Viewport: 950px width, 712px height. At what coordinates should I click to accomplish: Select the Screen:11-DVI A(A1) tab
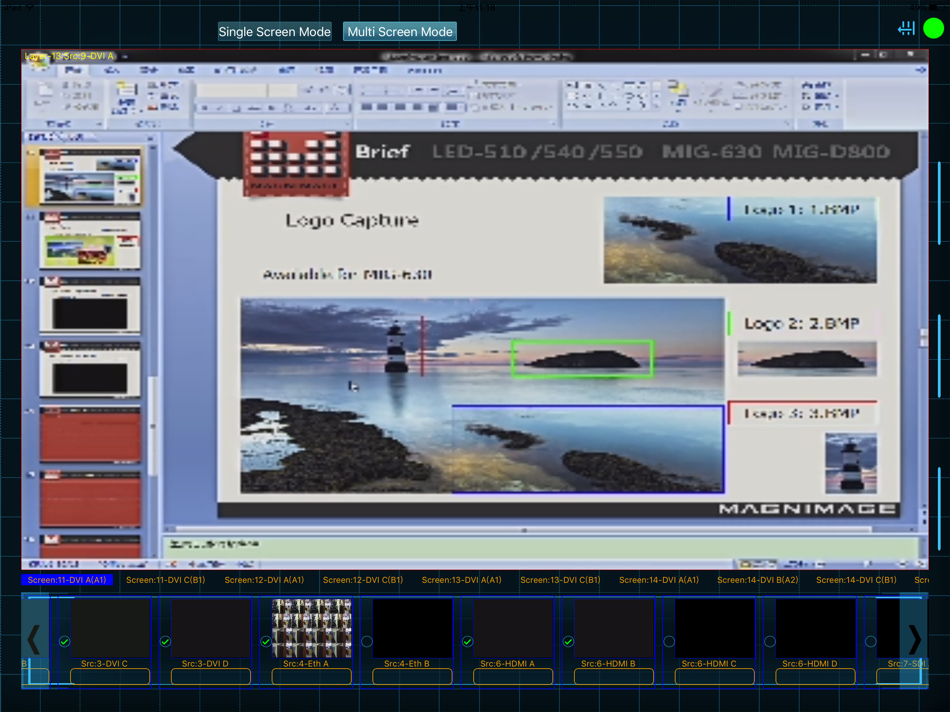(67, 580)
